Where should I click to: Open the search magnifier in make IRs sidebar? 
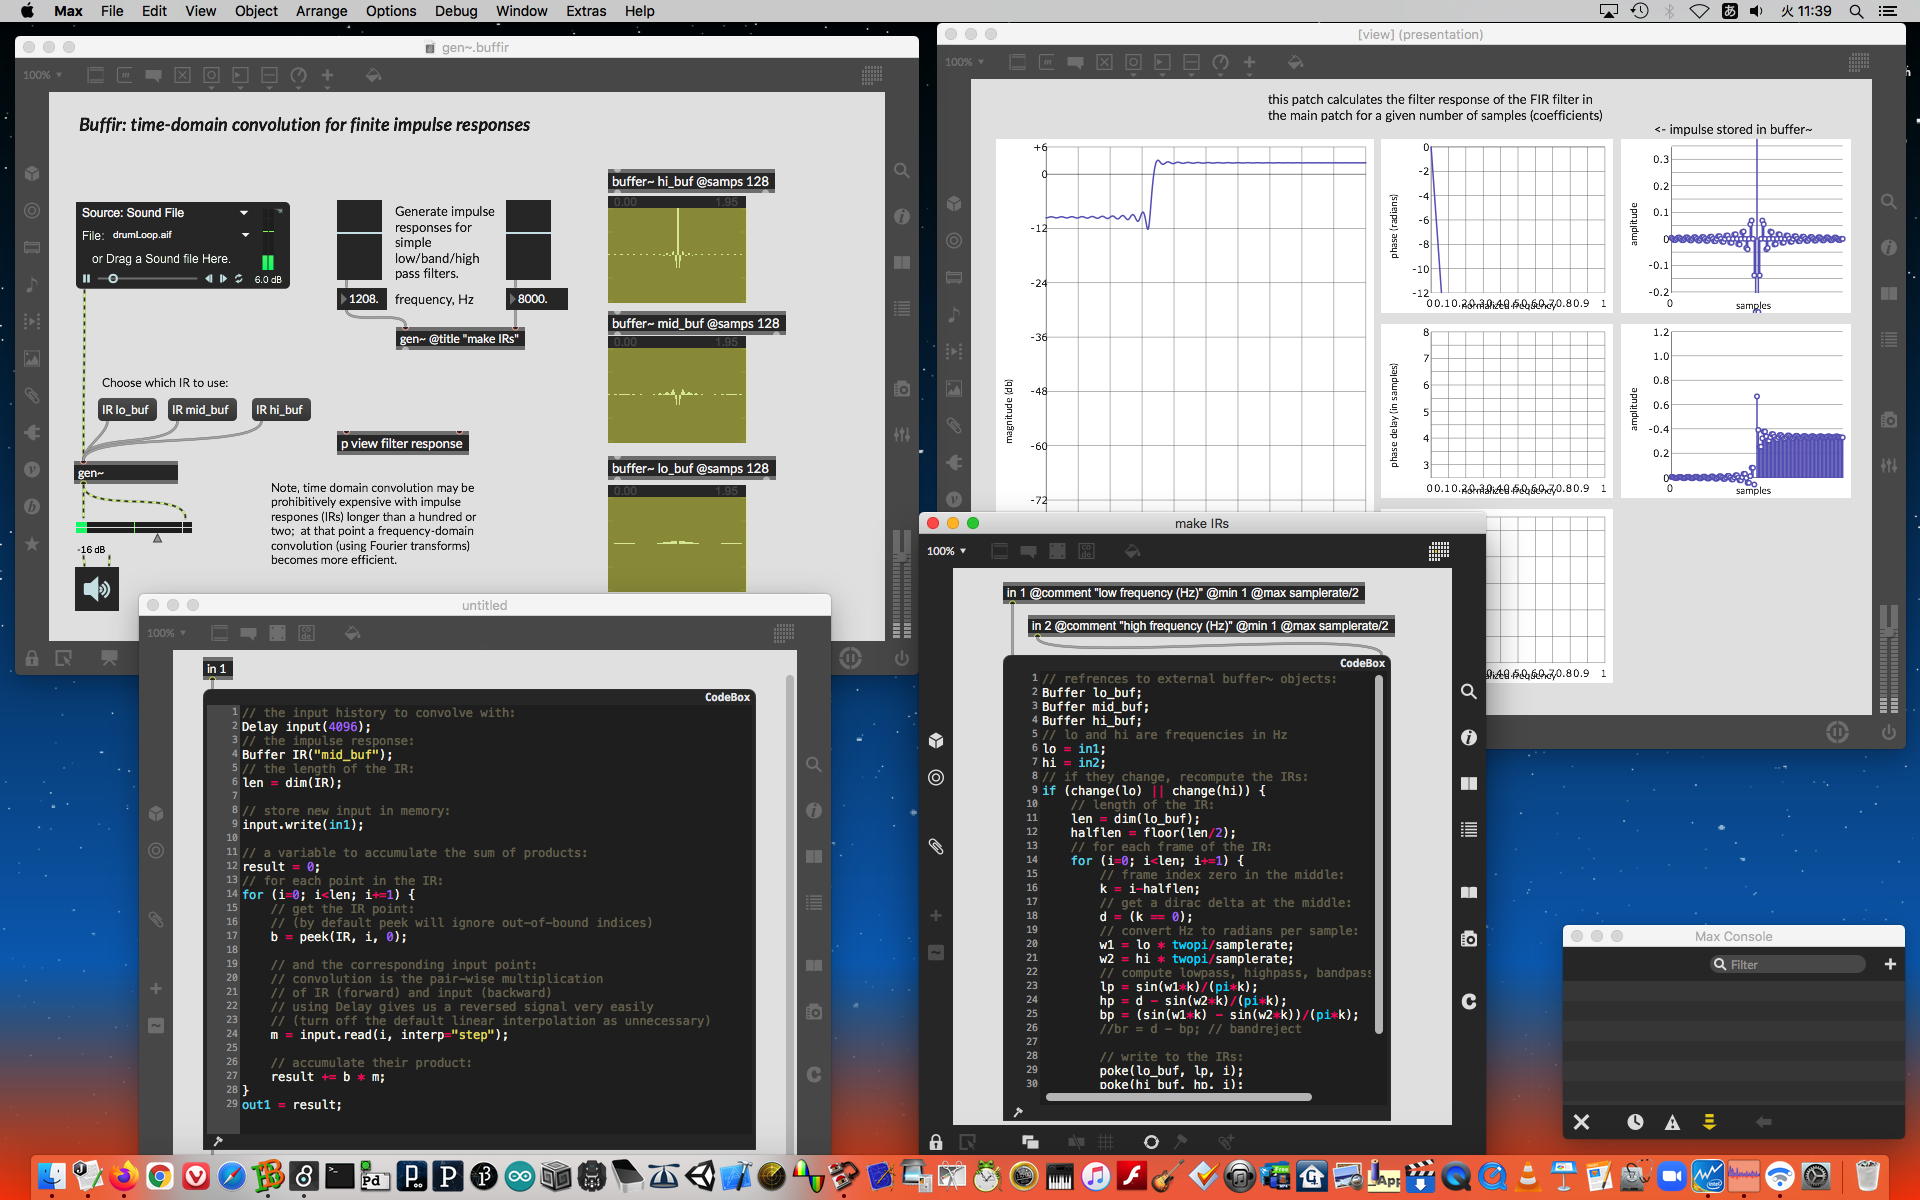(x=1468, y=691)
